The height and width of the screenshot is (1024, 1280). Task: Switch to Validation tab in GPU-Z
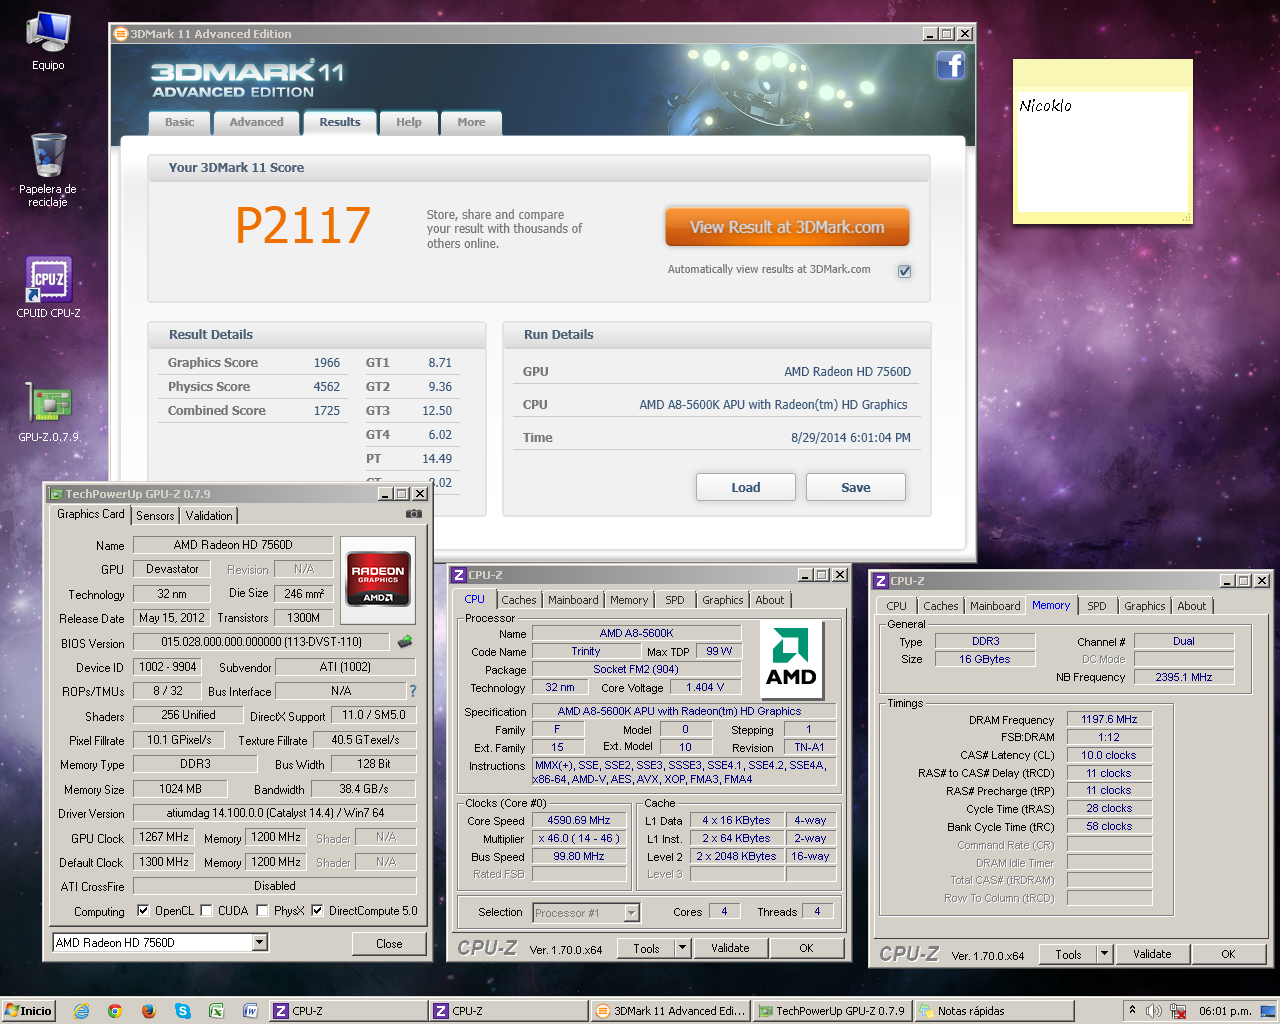point(209,516)
